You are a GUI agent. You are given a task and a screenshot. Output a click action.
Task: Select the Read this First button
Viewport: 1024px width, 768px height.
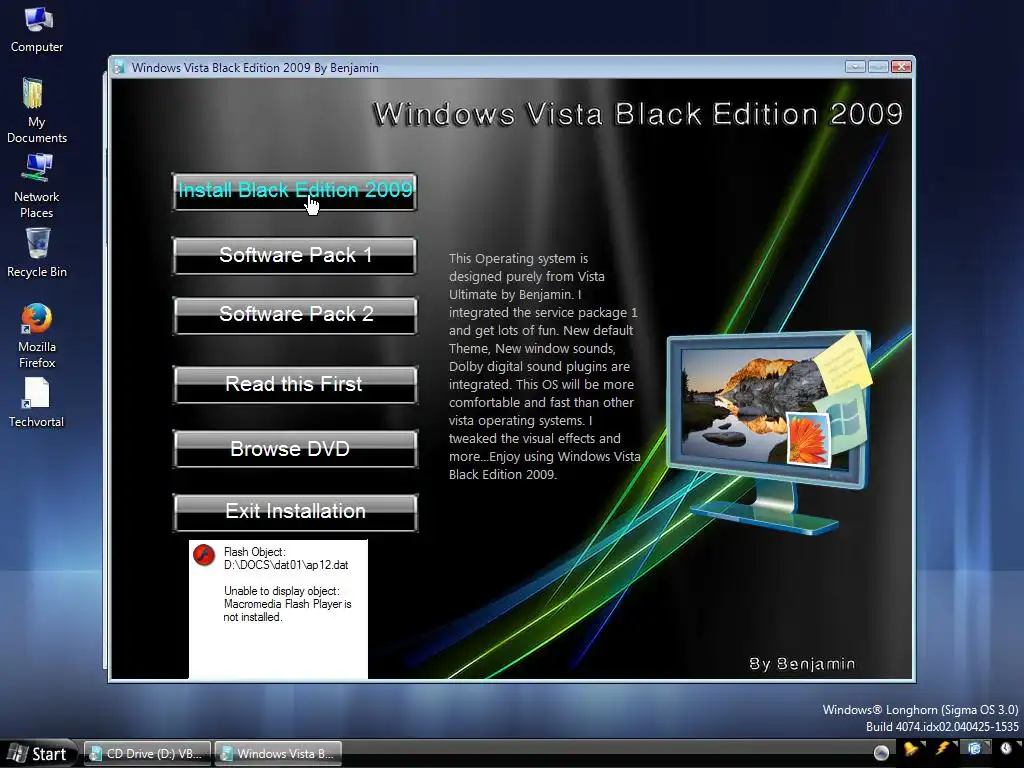click(x=295, y=384)
